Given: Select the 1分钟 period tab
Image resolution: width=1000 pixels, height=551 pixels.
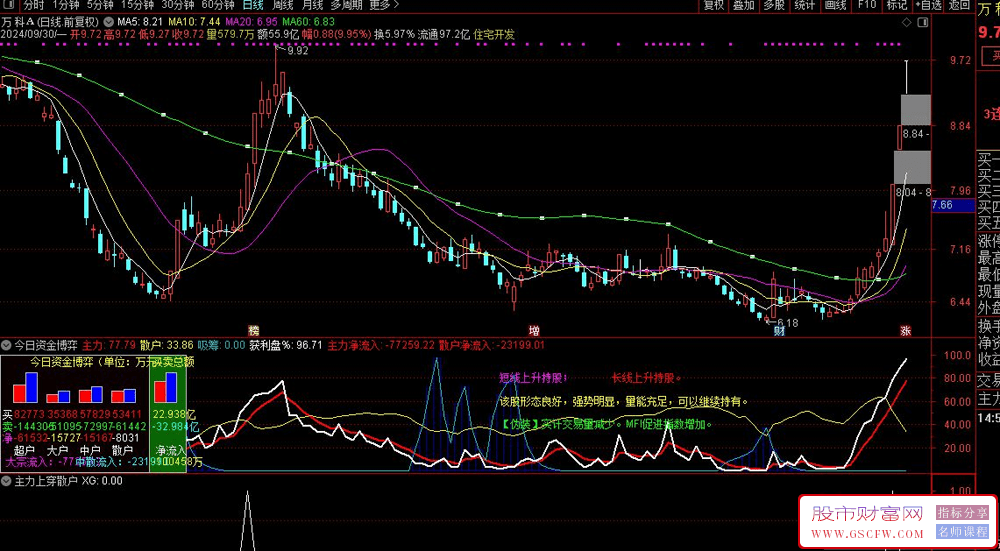Looking at the screenshot, I should click(66, 5).
